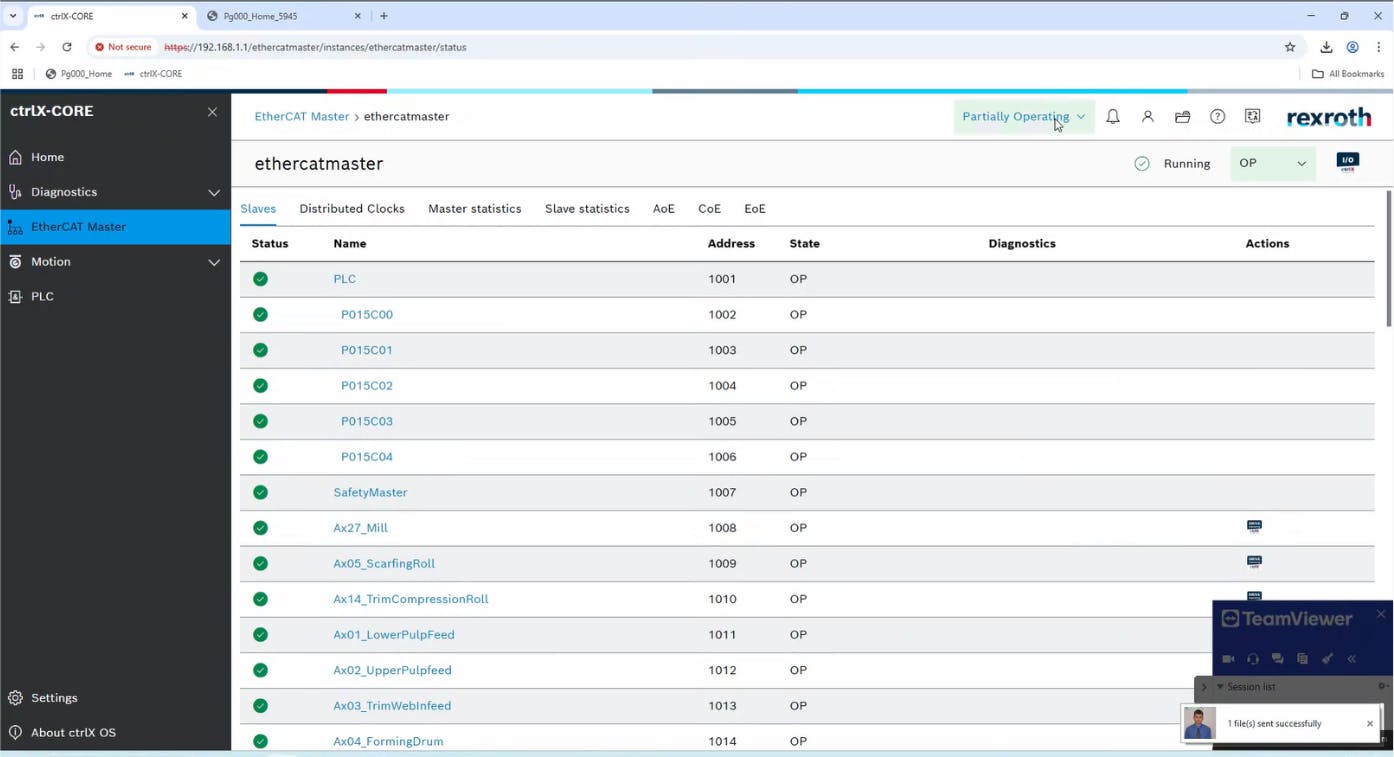Open the Partially Operating status dropdown

click(x=1023, y=117)
